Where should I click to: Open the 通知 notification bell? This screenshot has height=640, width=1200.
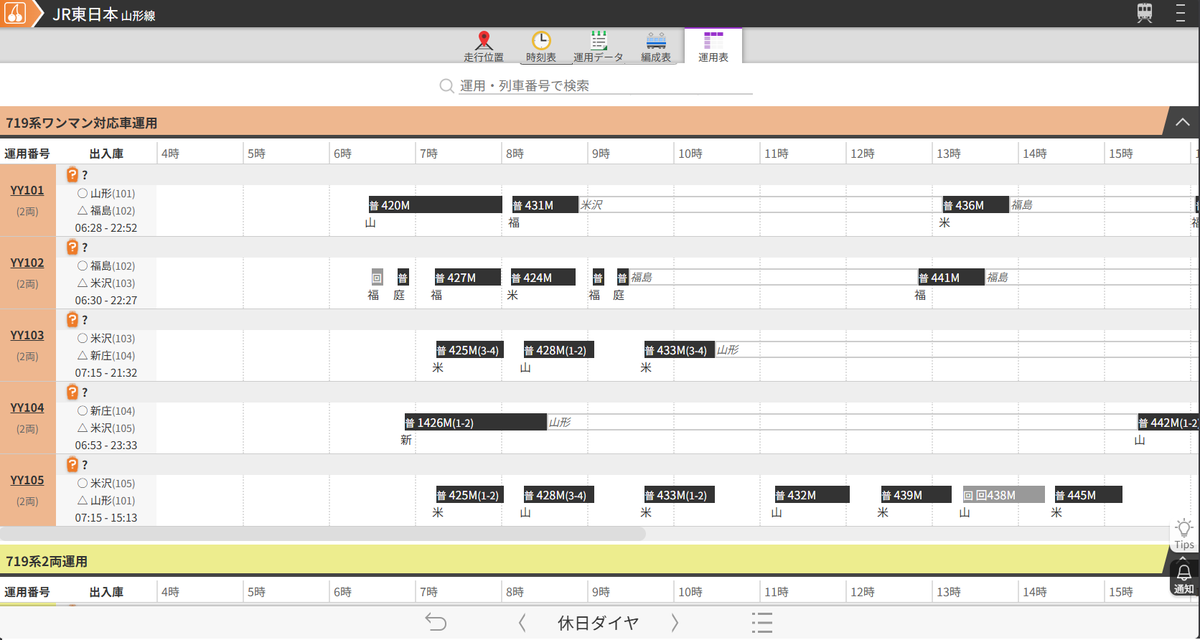tap(1184, 578)
